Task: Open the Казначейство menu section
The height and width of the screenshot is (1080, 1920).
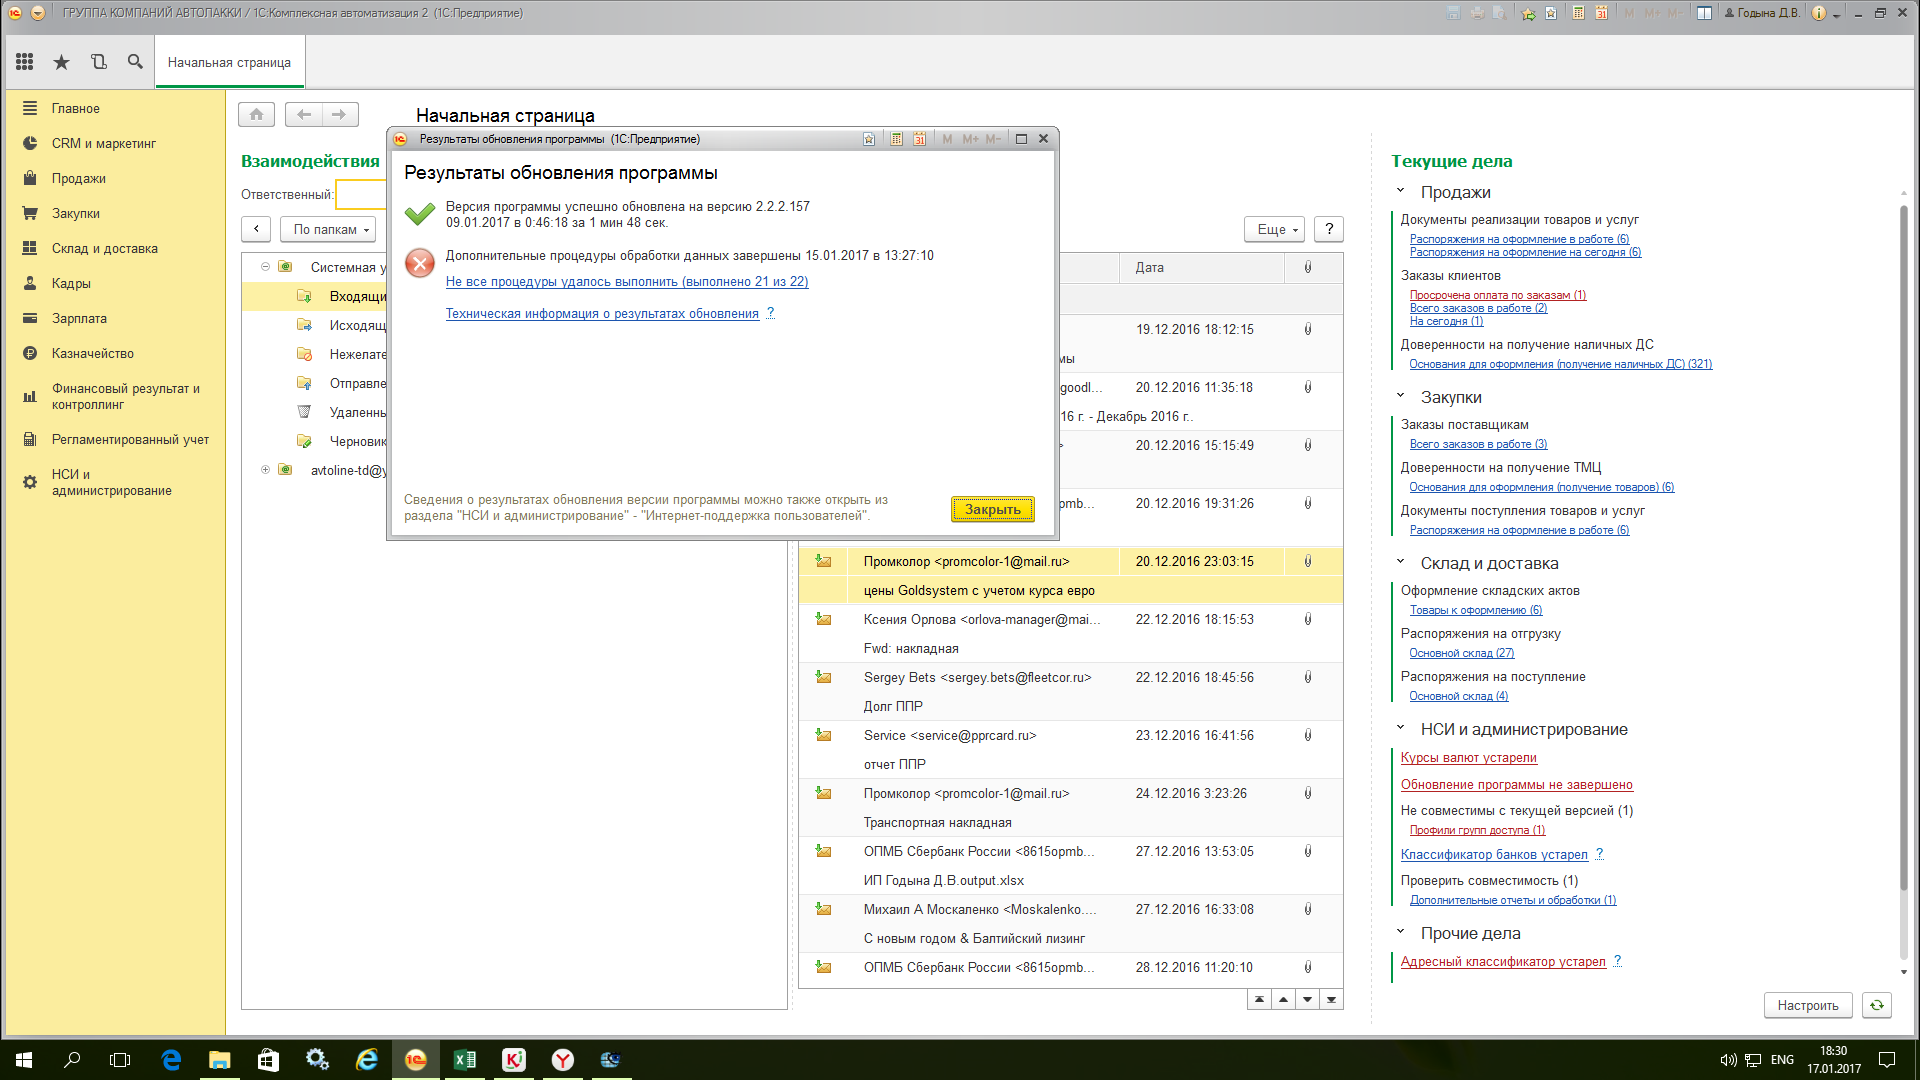Action: pyautogui.click(x=92, y=353)
